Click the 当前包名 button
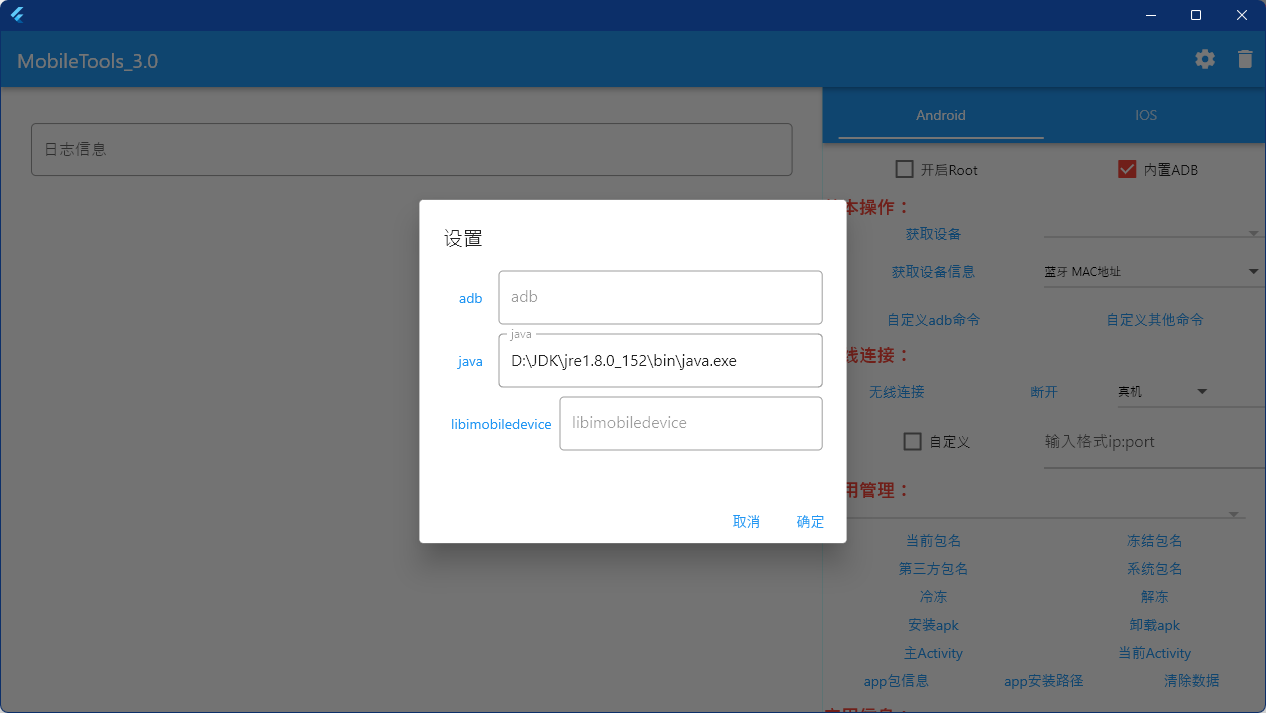Viewport: 1266px width, 713px height. click(933, 541)
